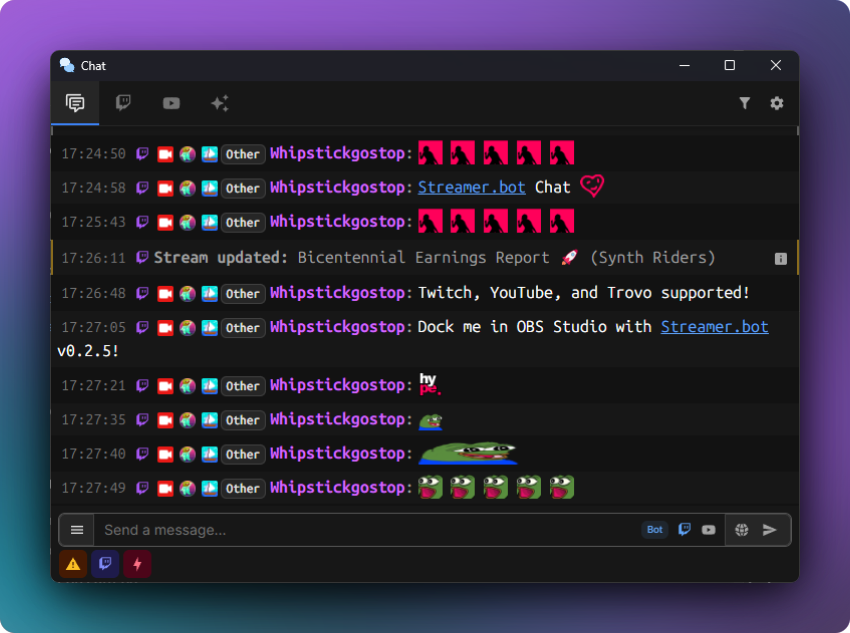This screenshot has height=633, width=850.
Task: Click the globe icon beside the send arrow
Action: click(741, 529)
